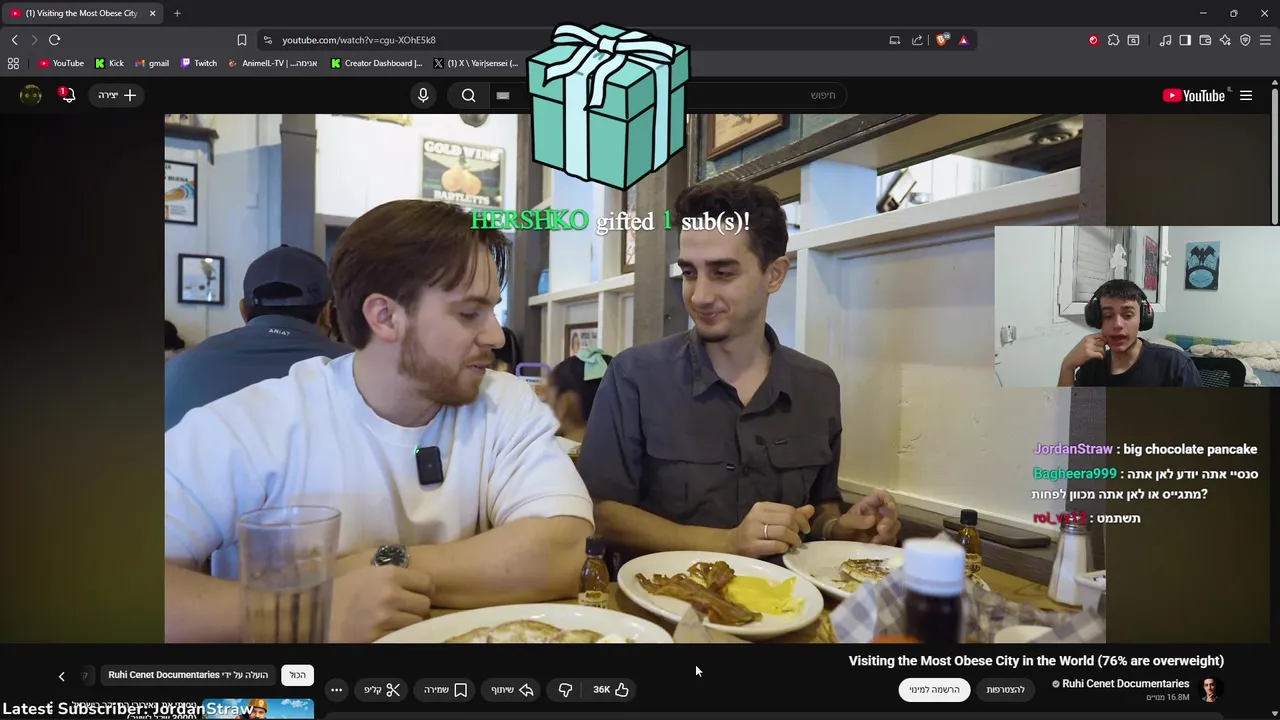Screen dimensions: 1280x720
Task: Like the video with thumbs-up 36K
Action: point(611,690)
